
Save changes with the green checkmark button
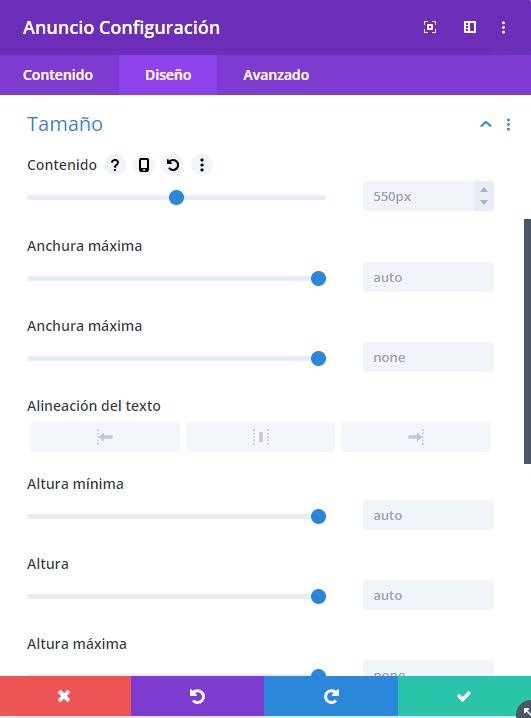(464, 696)
